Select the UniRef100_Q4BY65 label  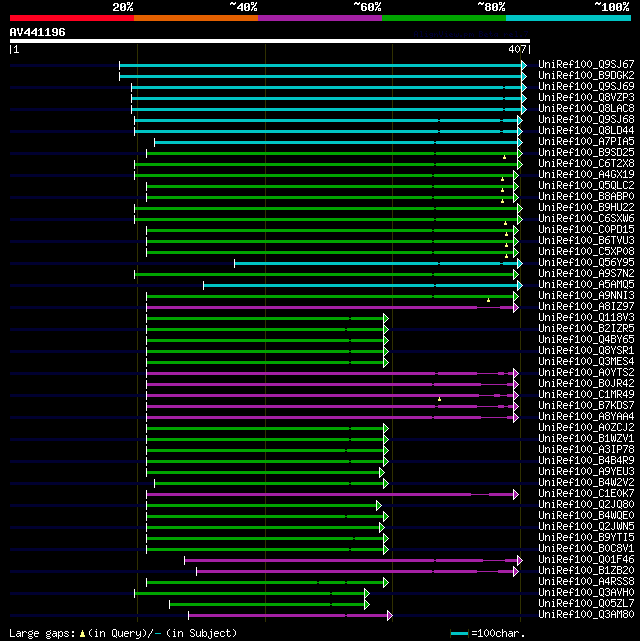pyautogui.click(x=586, y=340)
